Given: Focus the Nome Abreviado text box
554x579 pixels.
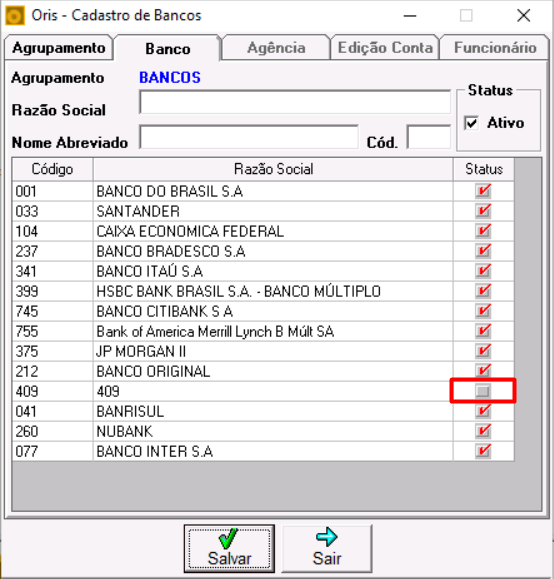Looking at the screenshot, I should 249,137.
